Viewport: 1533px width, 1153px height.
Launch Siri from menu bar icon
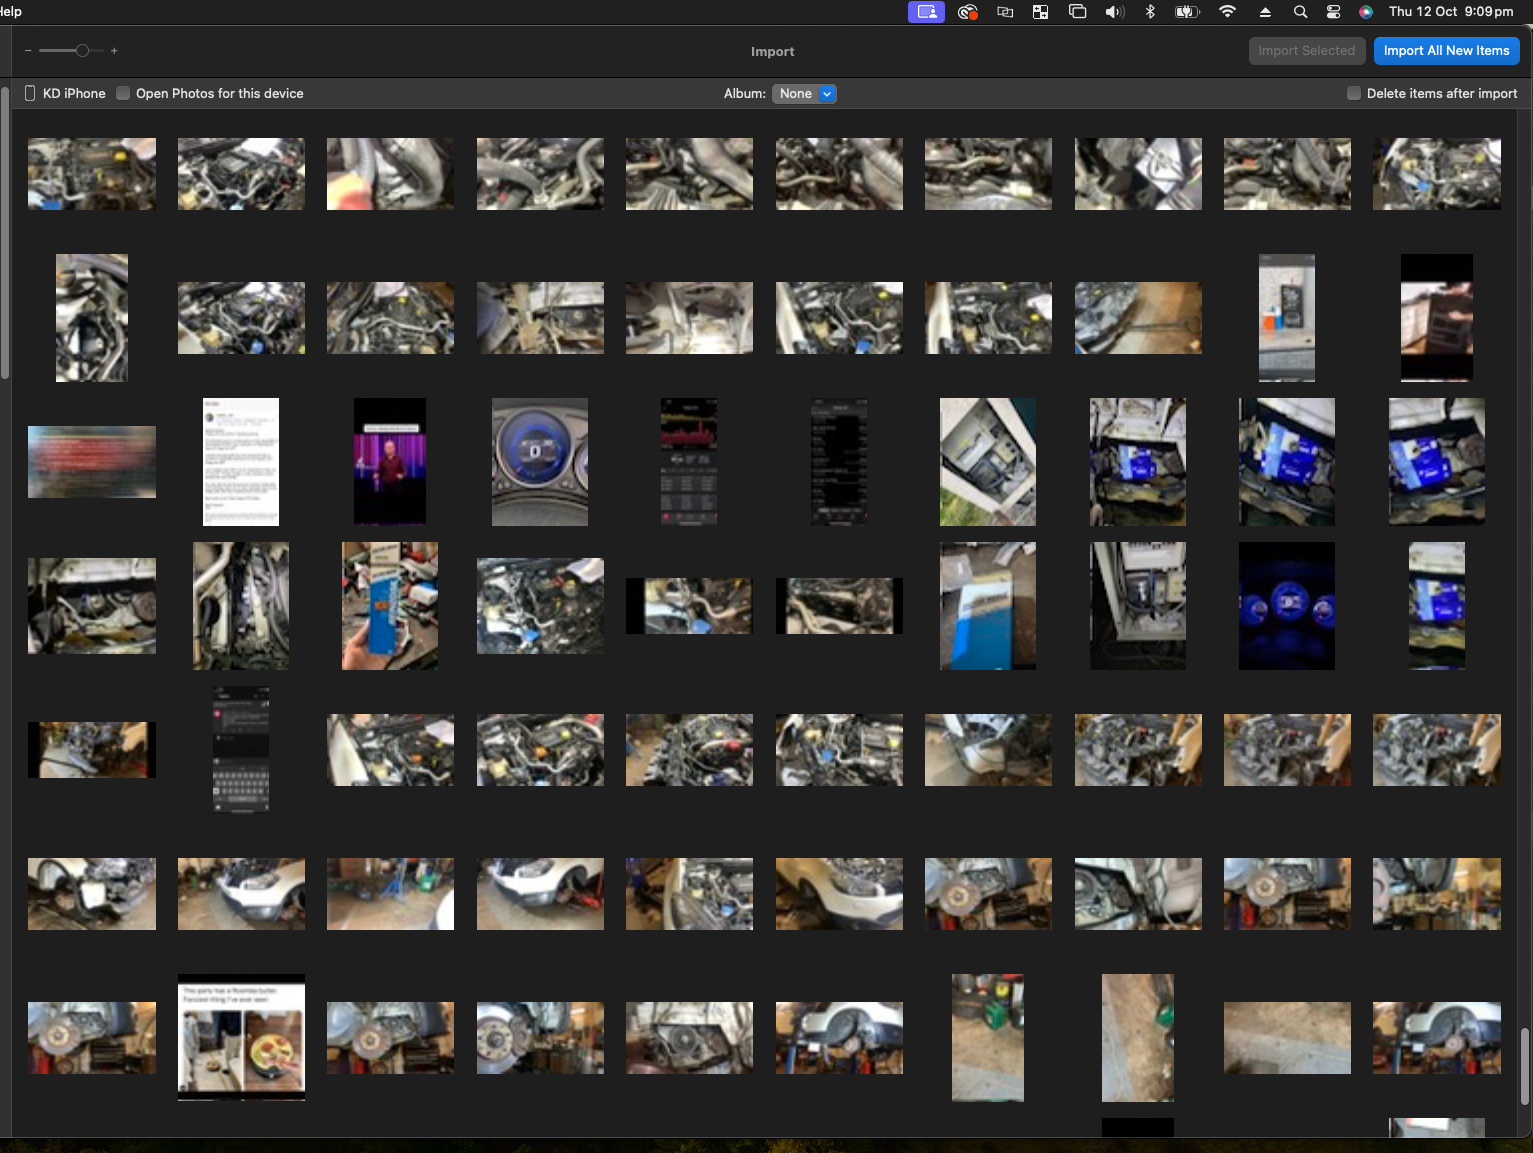[x=1366, y=12]
